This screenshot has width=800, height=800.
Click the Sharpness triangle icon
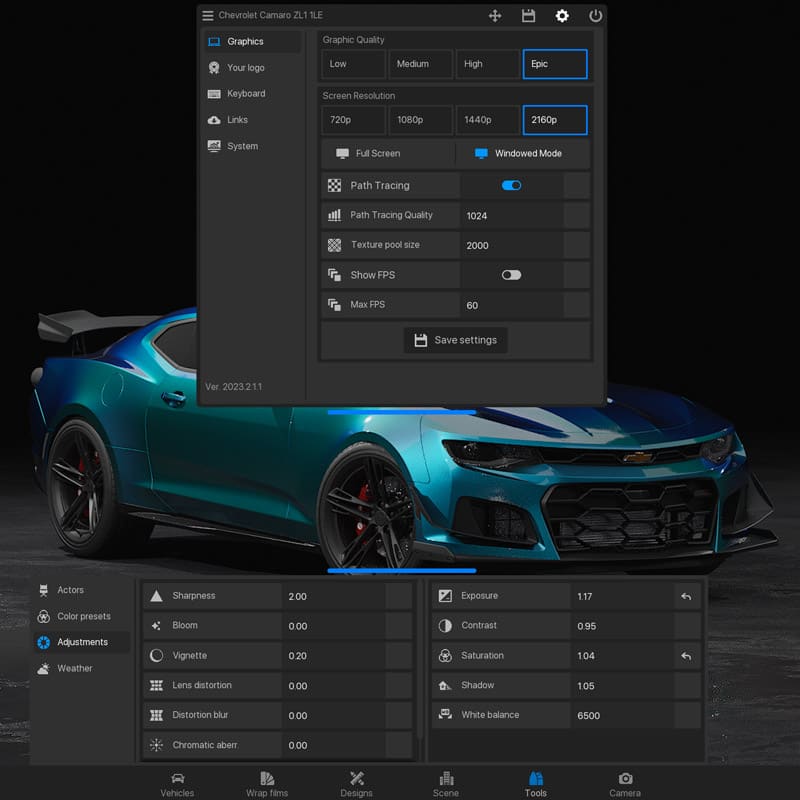click(156, 596)
